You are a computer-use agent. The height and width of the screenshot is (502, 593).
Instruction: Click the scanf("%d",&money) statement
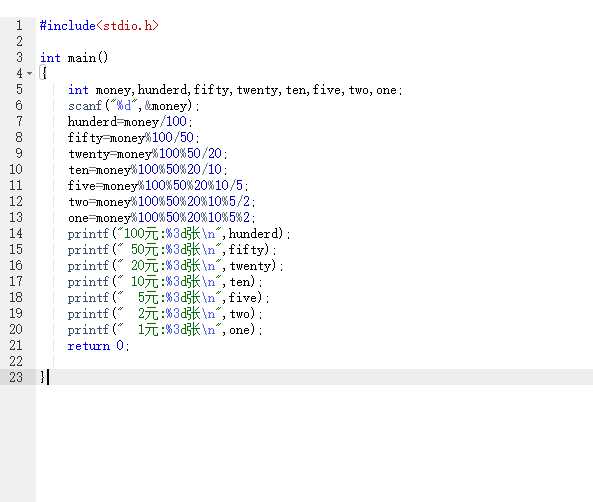pos(134,106)
